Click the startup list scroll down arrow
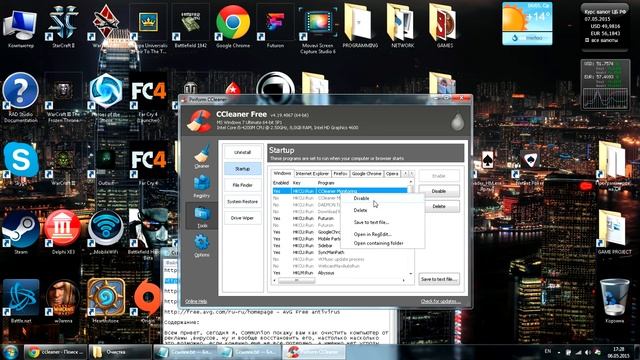 411,274
